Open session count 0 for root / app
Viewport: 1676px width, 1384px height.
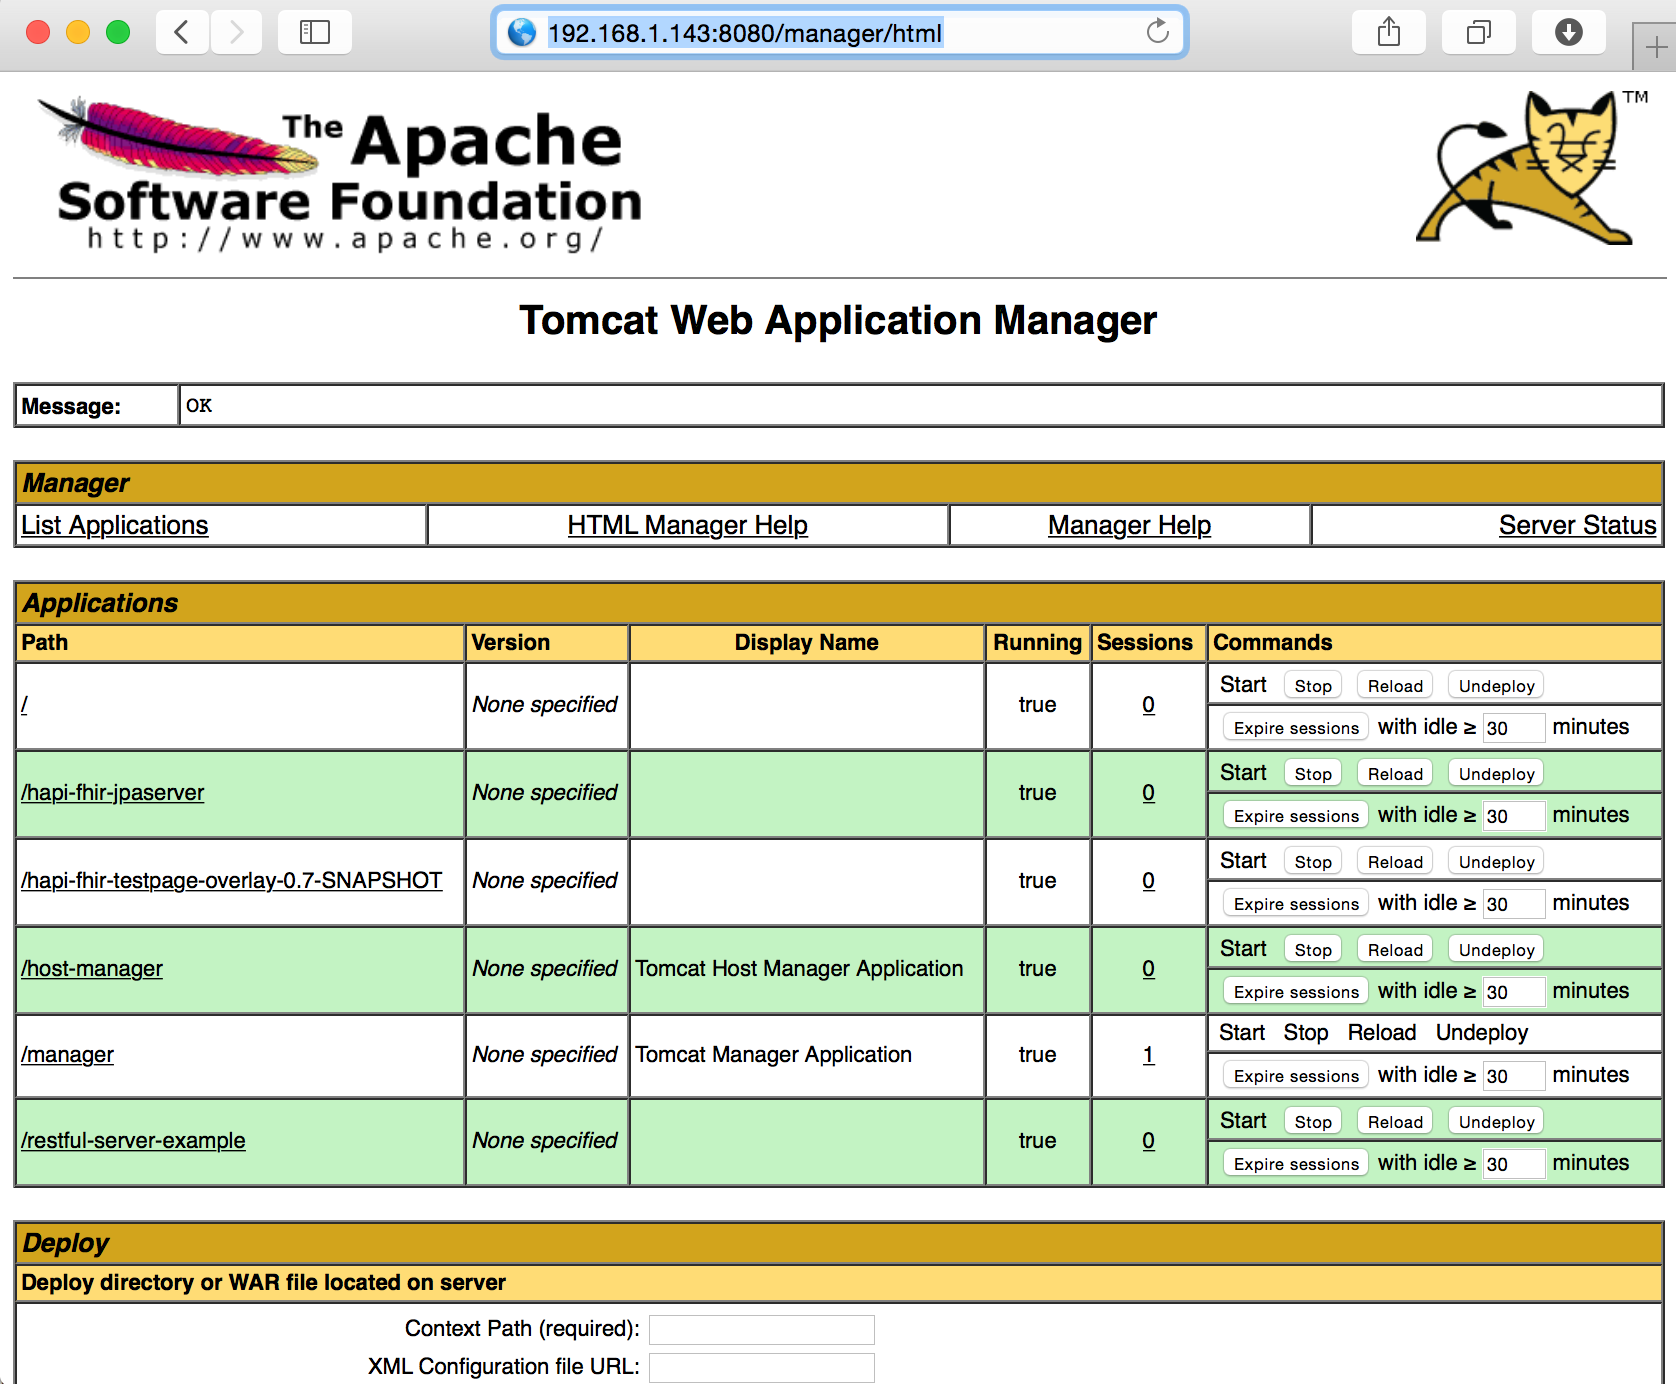click(1148, 705)
